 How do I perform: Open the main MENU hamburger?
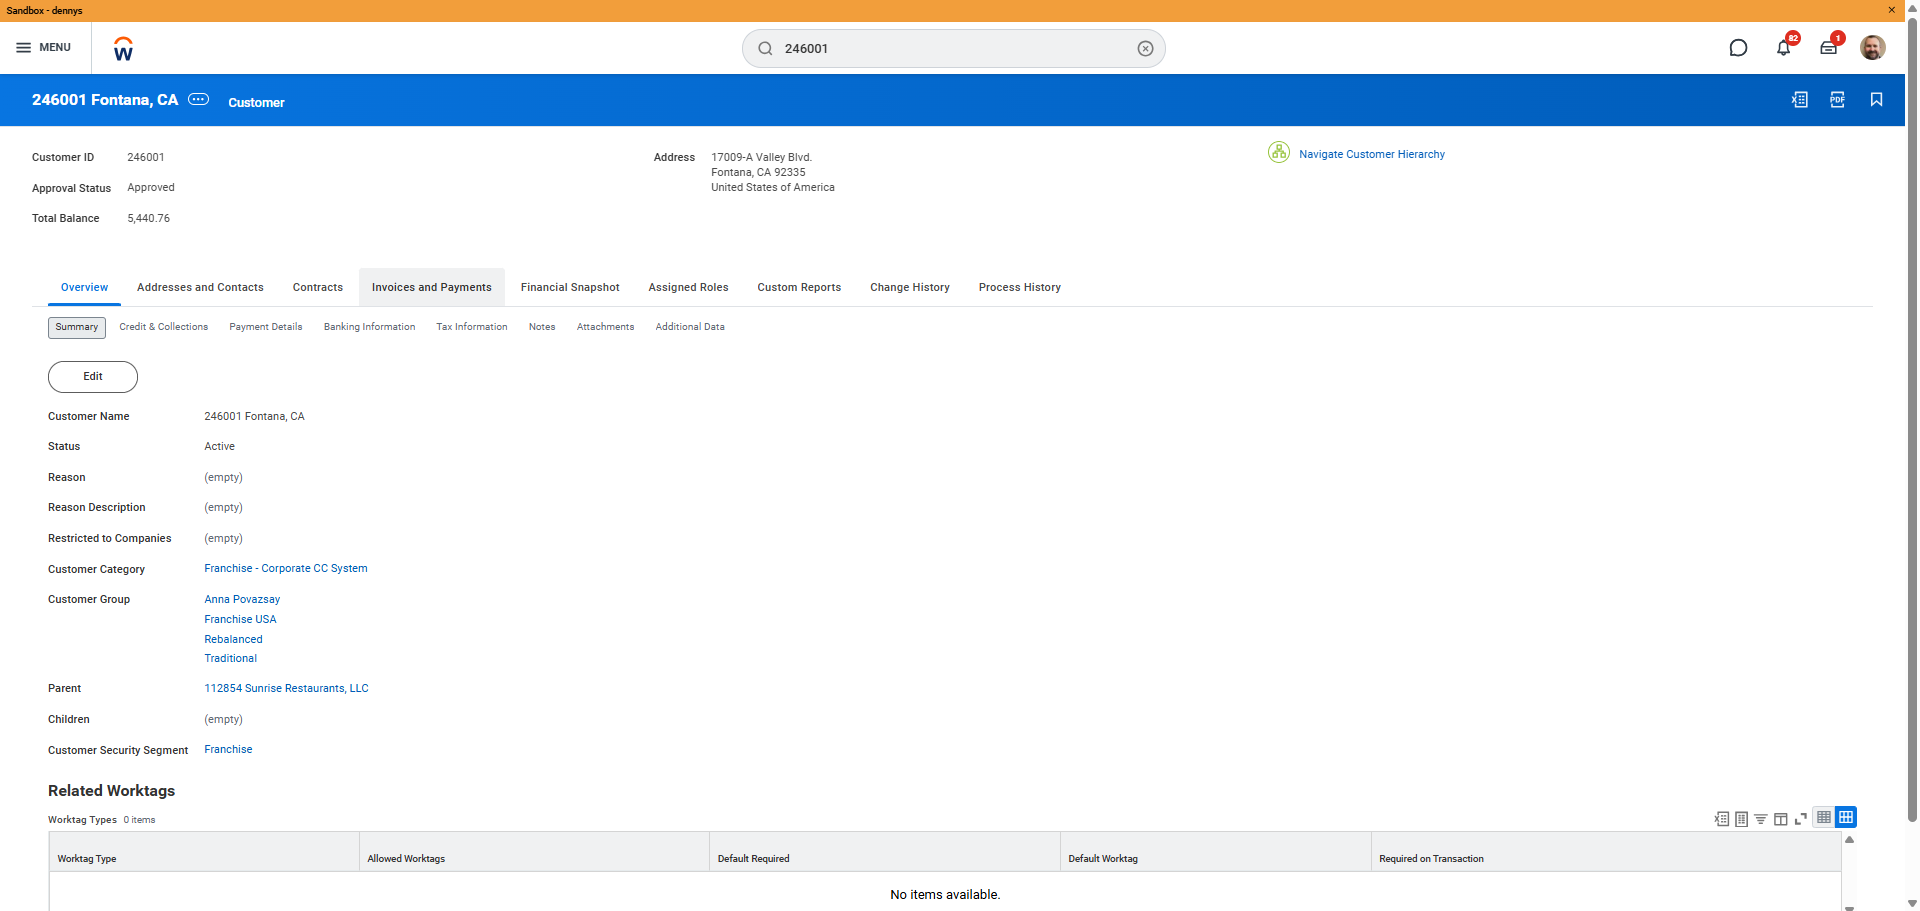pyautogui.click(x=44, y=48)
